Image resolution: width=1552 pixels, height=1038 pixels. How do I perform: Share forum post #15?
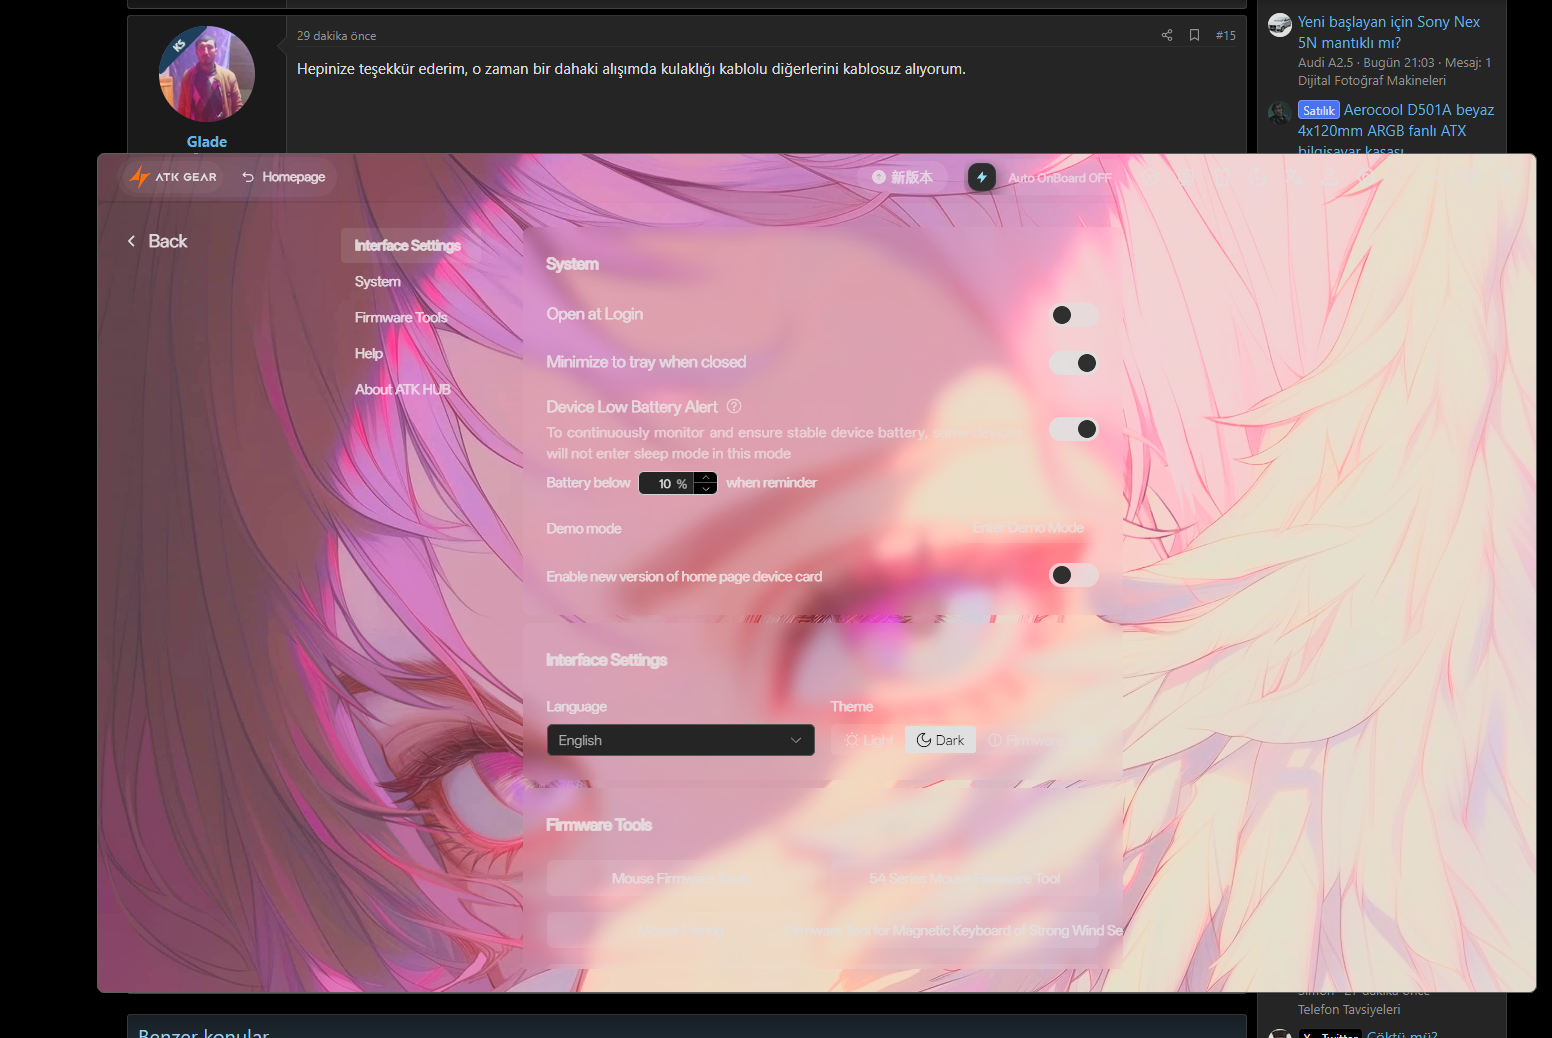pos(1167,35)
